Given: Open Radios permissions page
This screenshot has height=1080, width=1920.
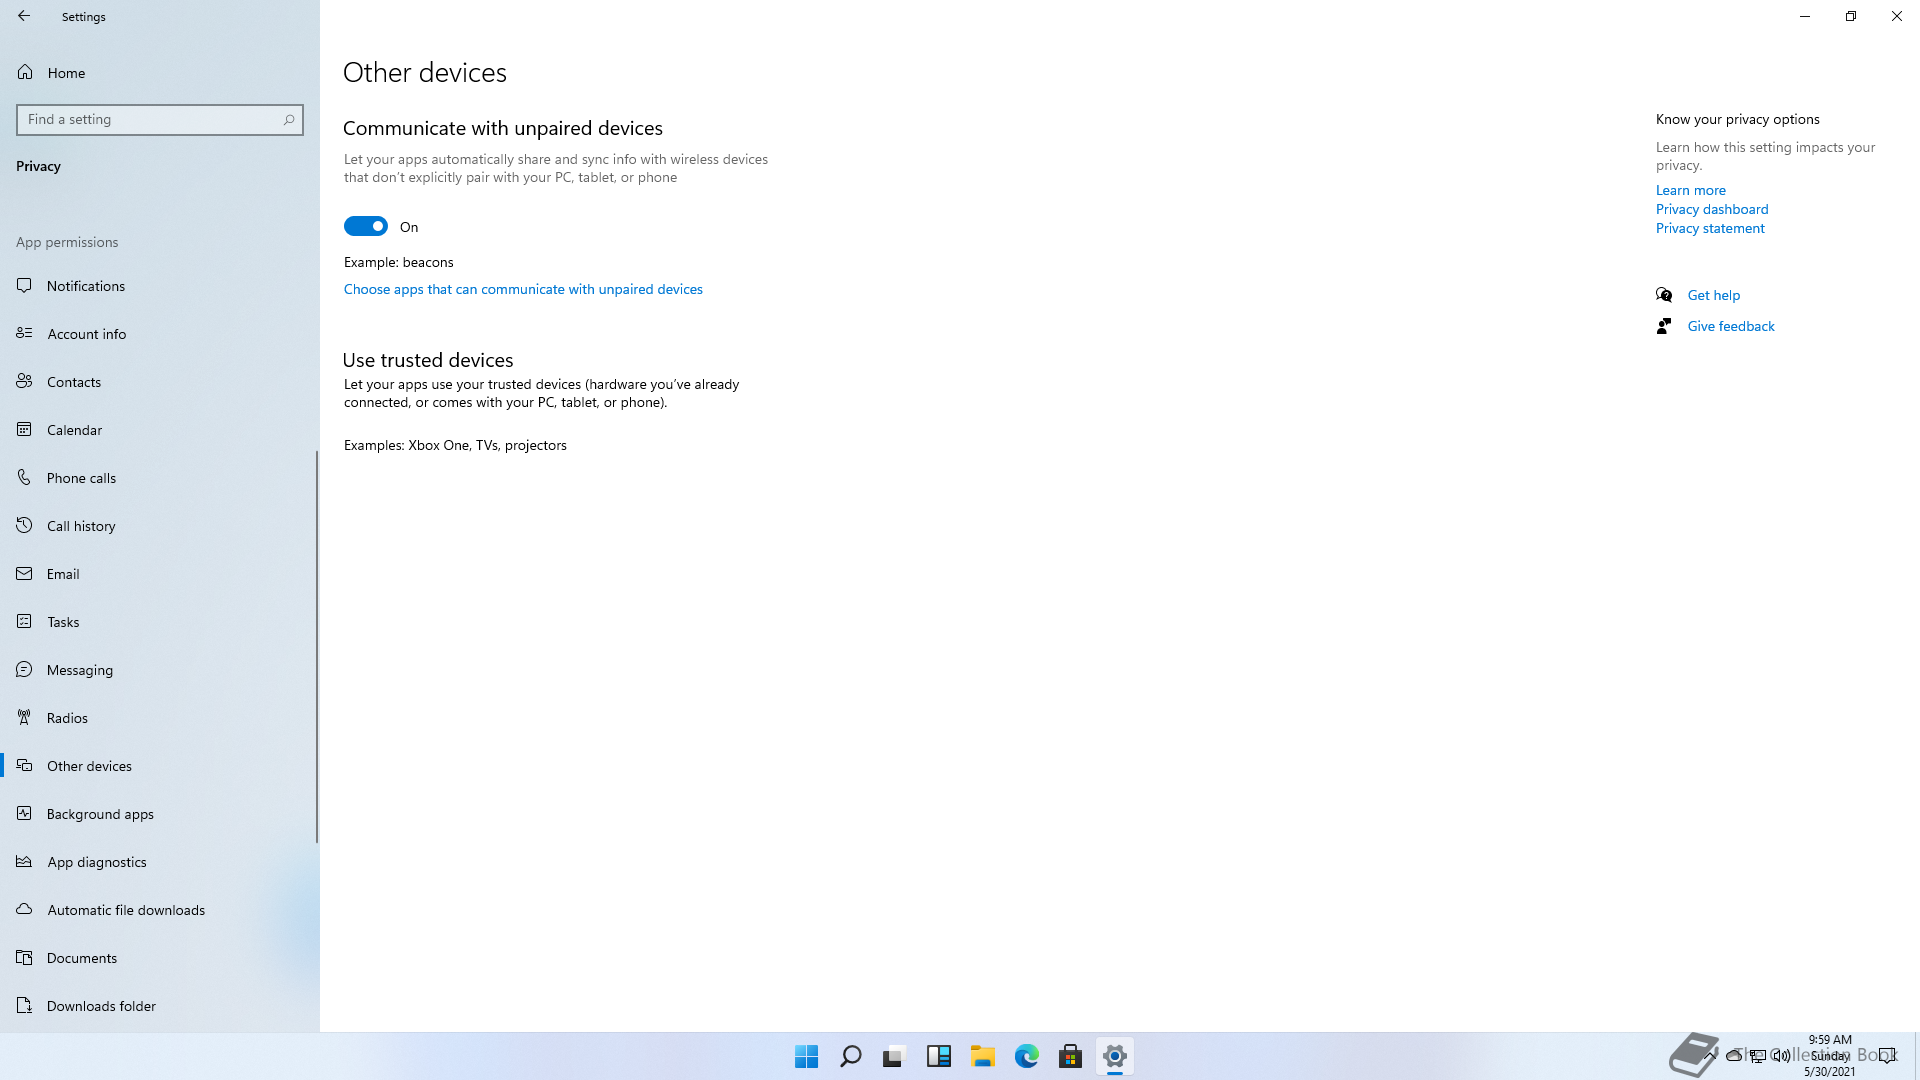Looking at the screenshot, I should [67, 718].
